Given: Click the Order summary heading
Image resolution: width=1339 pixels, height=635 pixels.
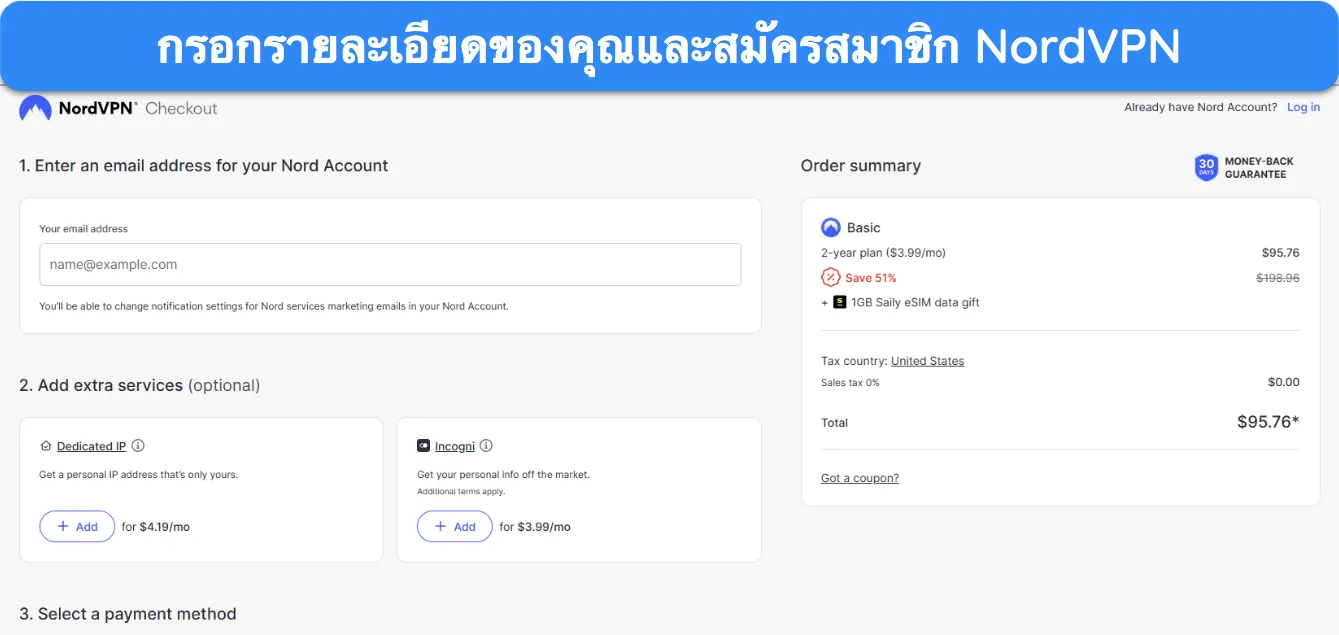Looking at the screenshot, I should pos(861,166).
